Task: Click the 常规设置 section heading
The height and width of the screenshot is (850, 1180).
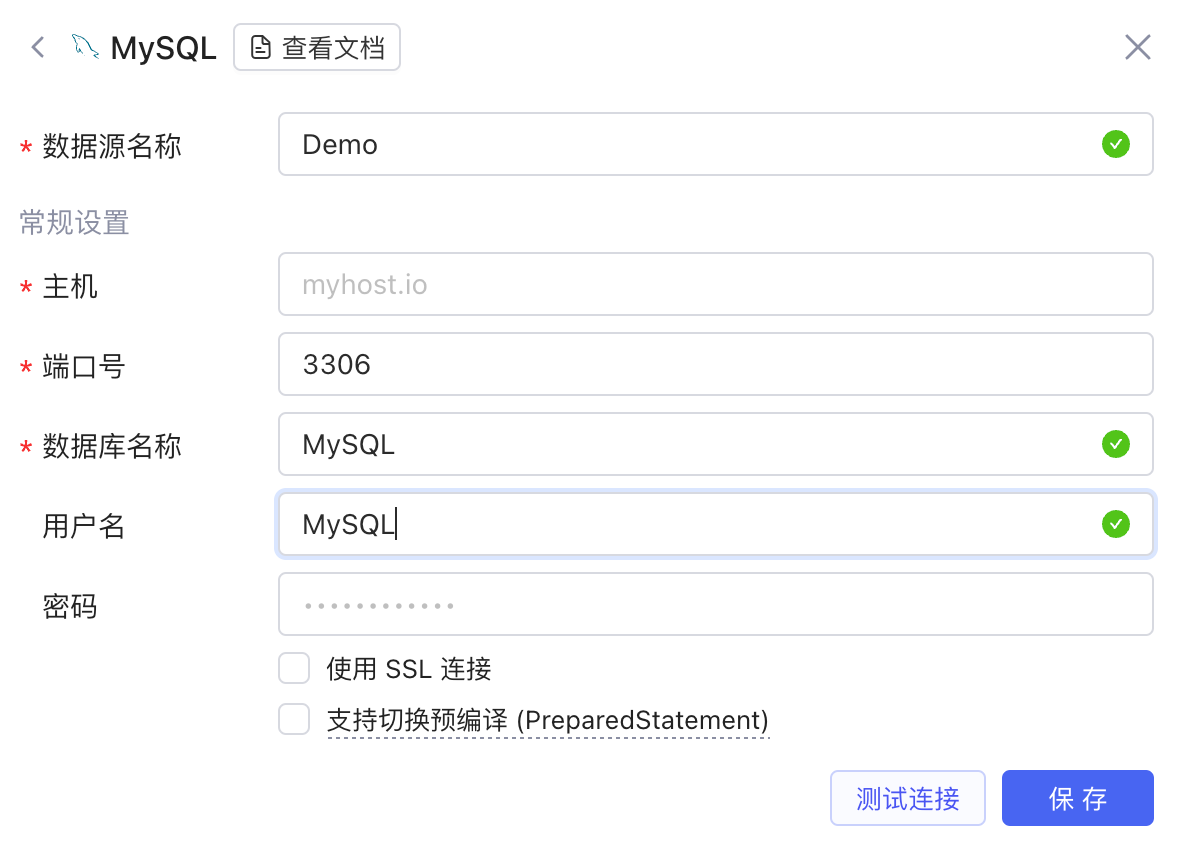Action: click(75, 223)
